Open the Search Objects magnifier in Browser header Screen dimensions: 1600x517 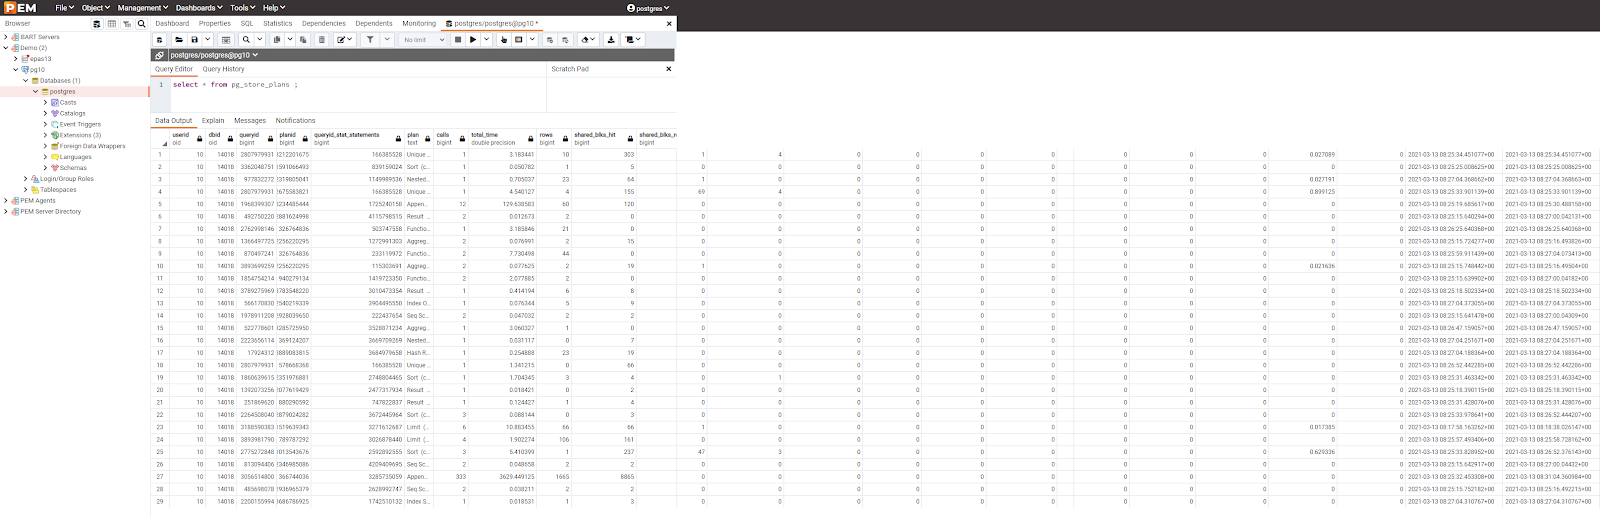coord(141,23)
